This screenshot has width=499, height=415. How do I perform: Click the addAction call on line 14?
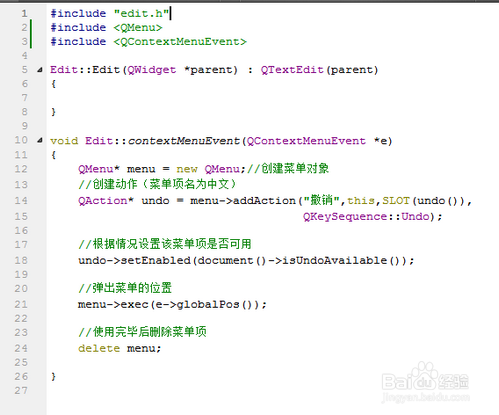[264, 201]
